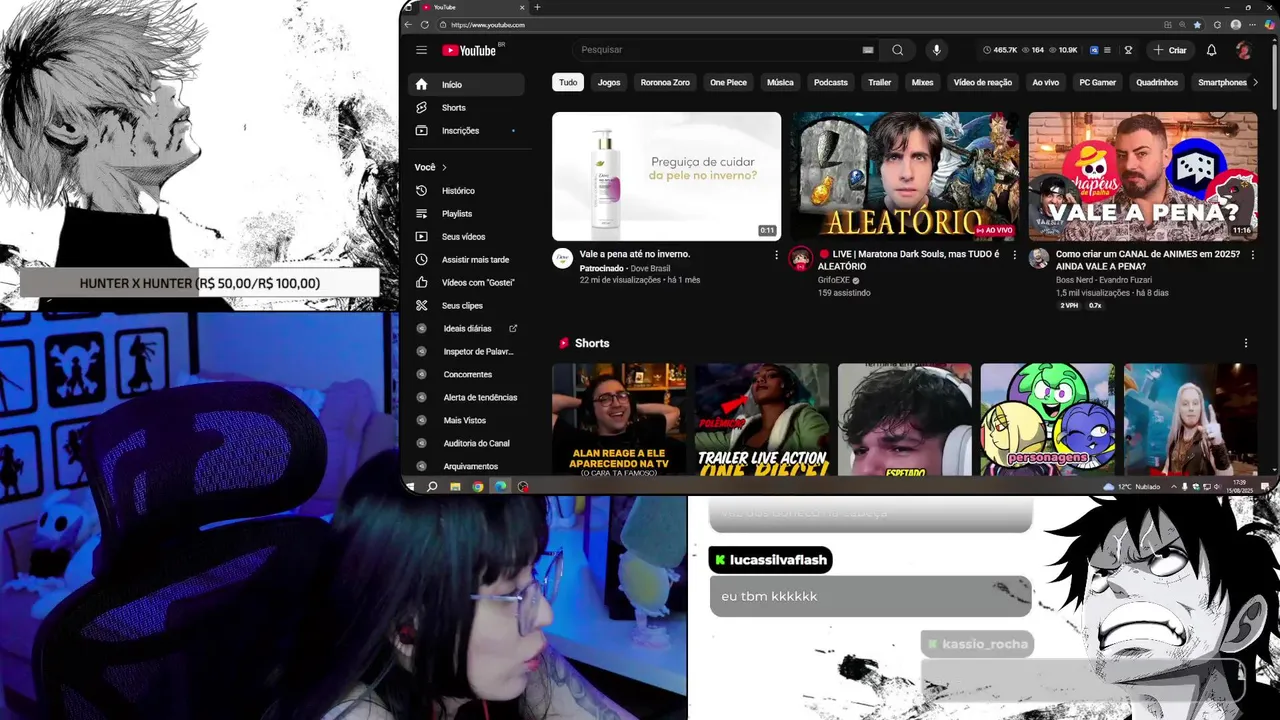Open options menu for Dove ad video
1280x720 pixels.
click(776, 255)
